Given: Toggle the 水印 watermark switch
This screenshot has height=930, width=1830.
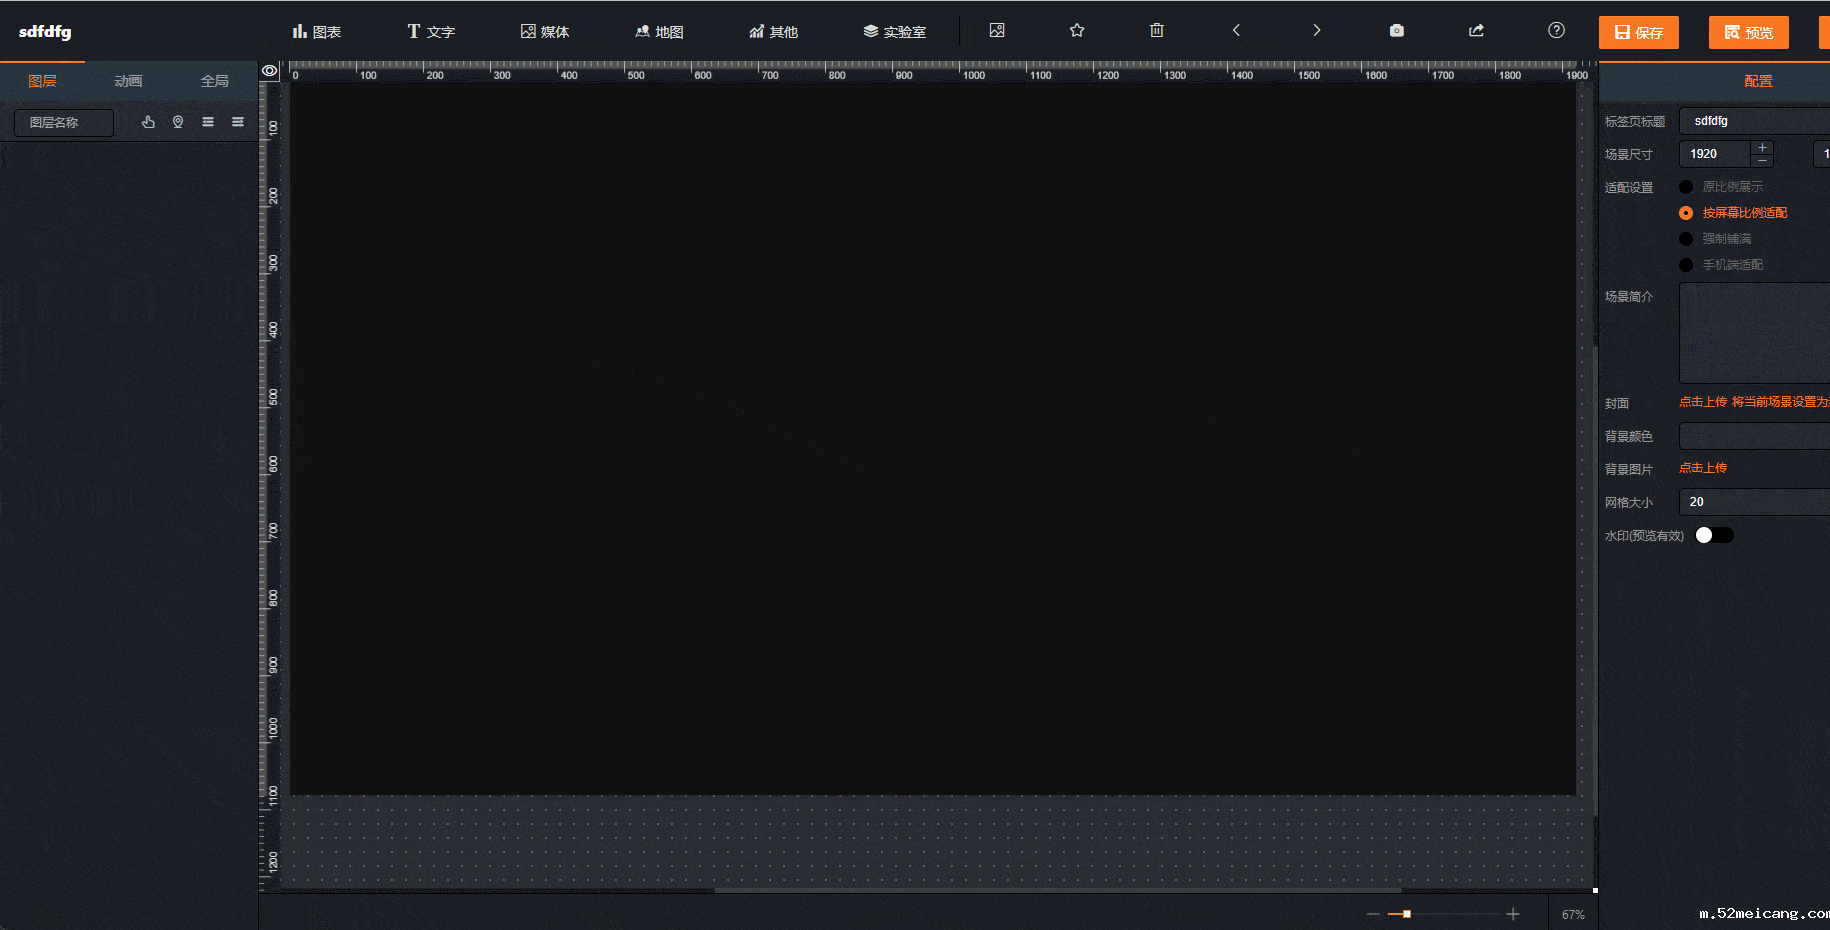Looking at the screenshot, I should coord(1714,535).
